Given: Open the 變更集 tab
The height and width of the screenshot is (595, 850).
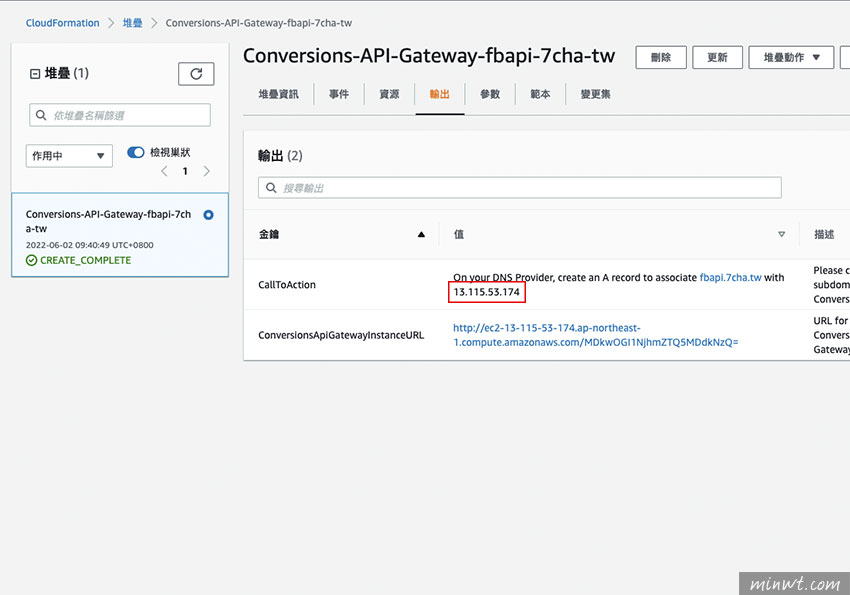Looking at the screenshot, I should pos(595,94).
